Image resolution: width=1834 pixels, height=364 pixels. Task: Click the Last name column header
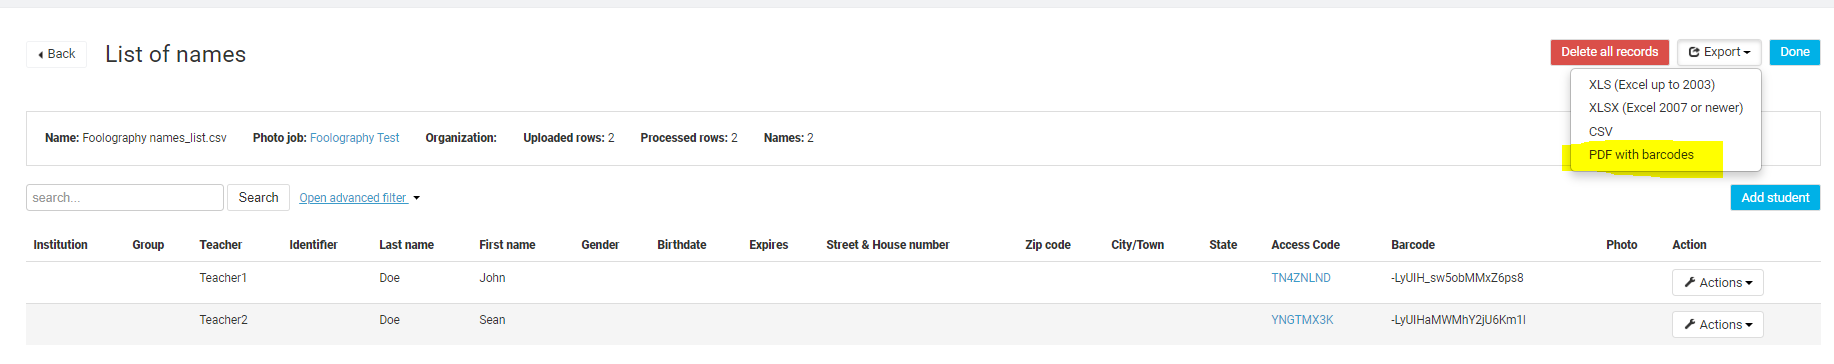coord(406,245)
